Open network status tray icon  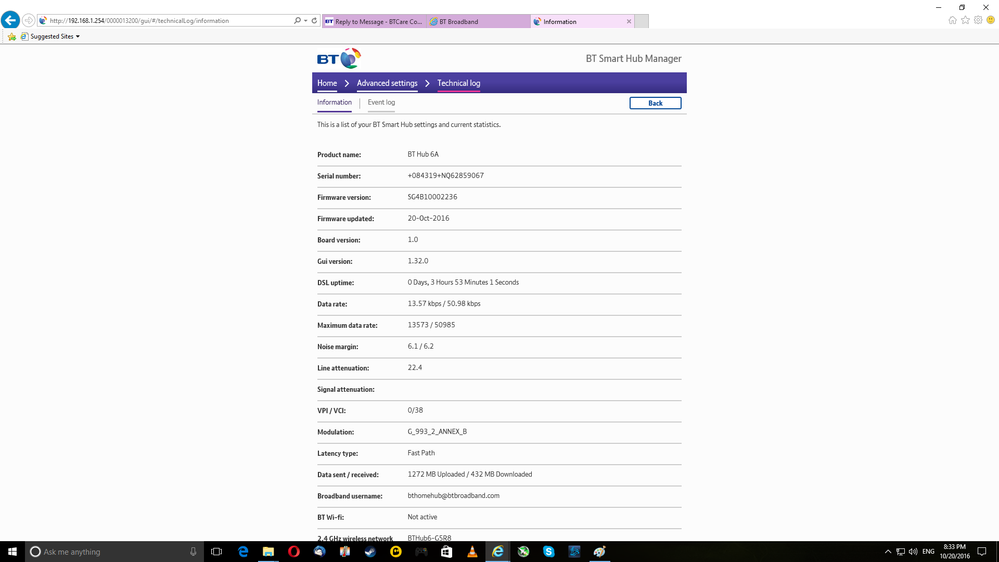pyautogui.click(x=900, y=552)
